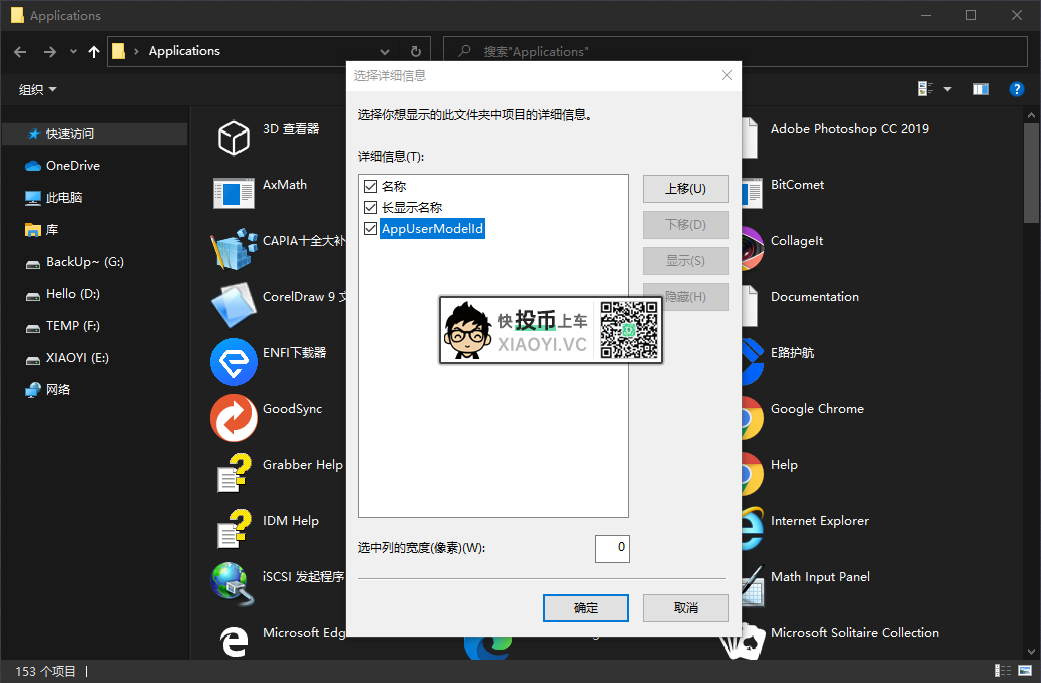
Task: Click the 确定 button
Action: tap(586, 607)
